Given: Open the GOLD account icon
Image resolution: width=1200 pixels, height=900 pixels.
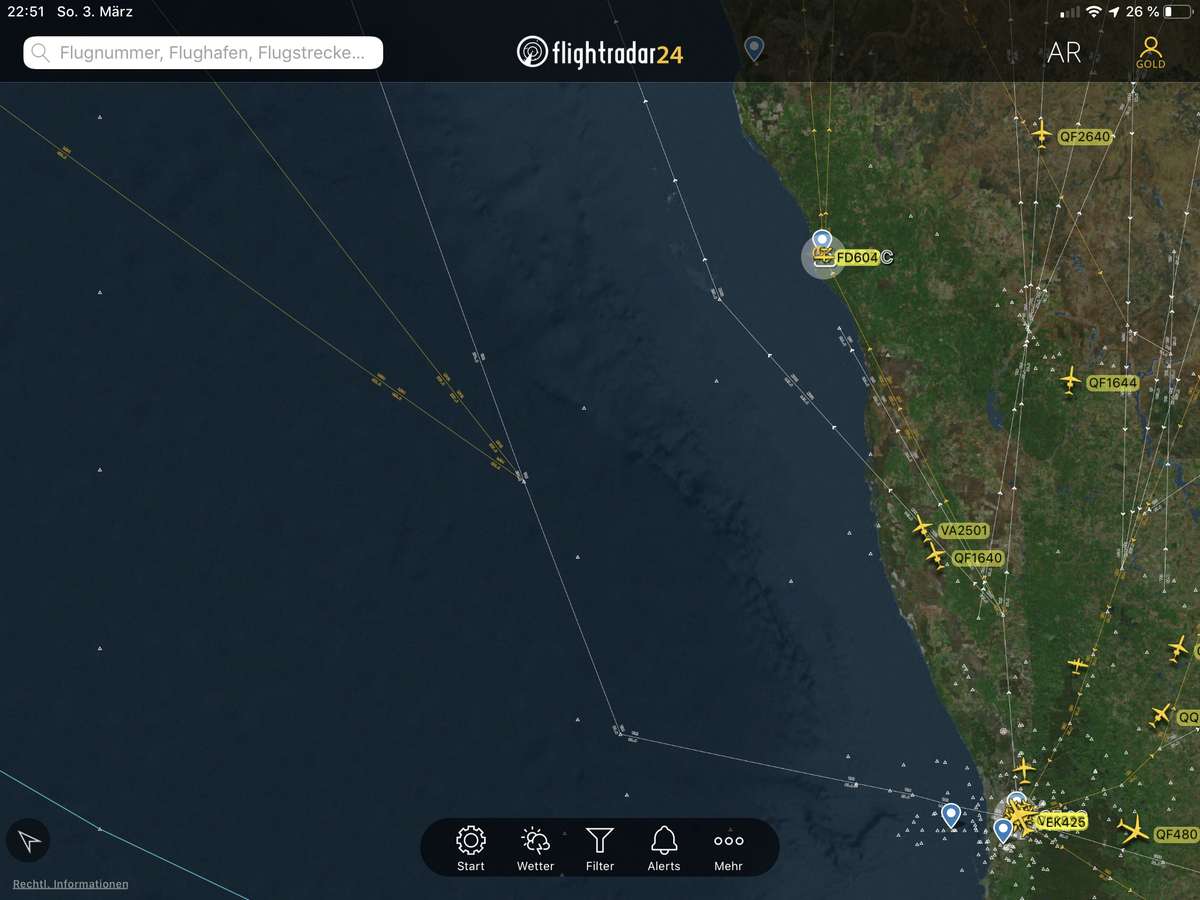Looking at the screenshot, I should [1151, 52].
